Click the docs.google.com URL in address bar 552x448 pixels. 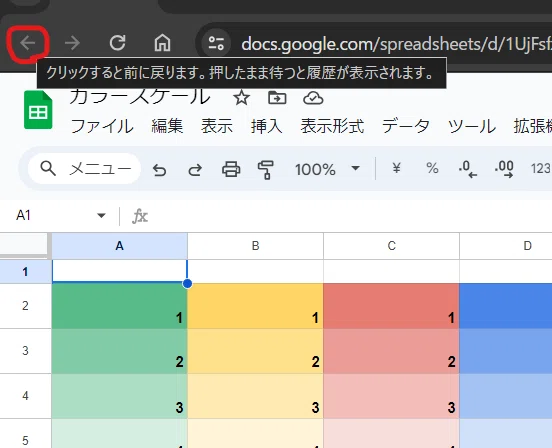(396, 44)
